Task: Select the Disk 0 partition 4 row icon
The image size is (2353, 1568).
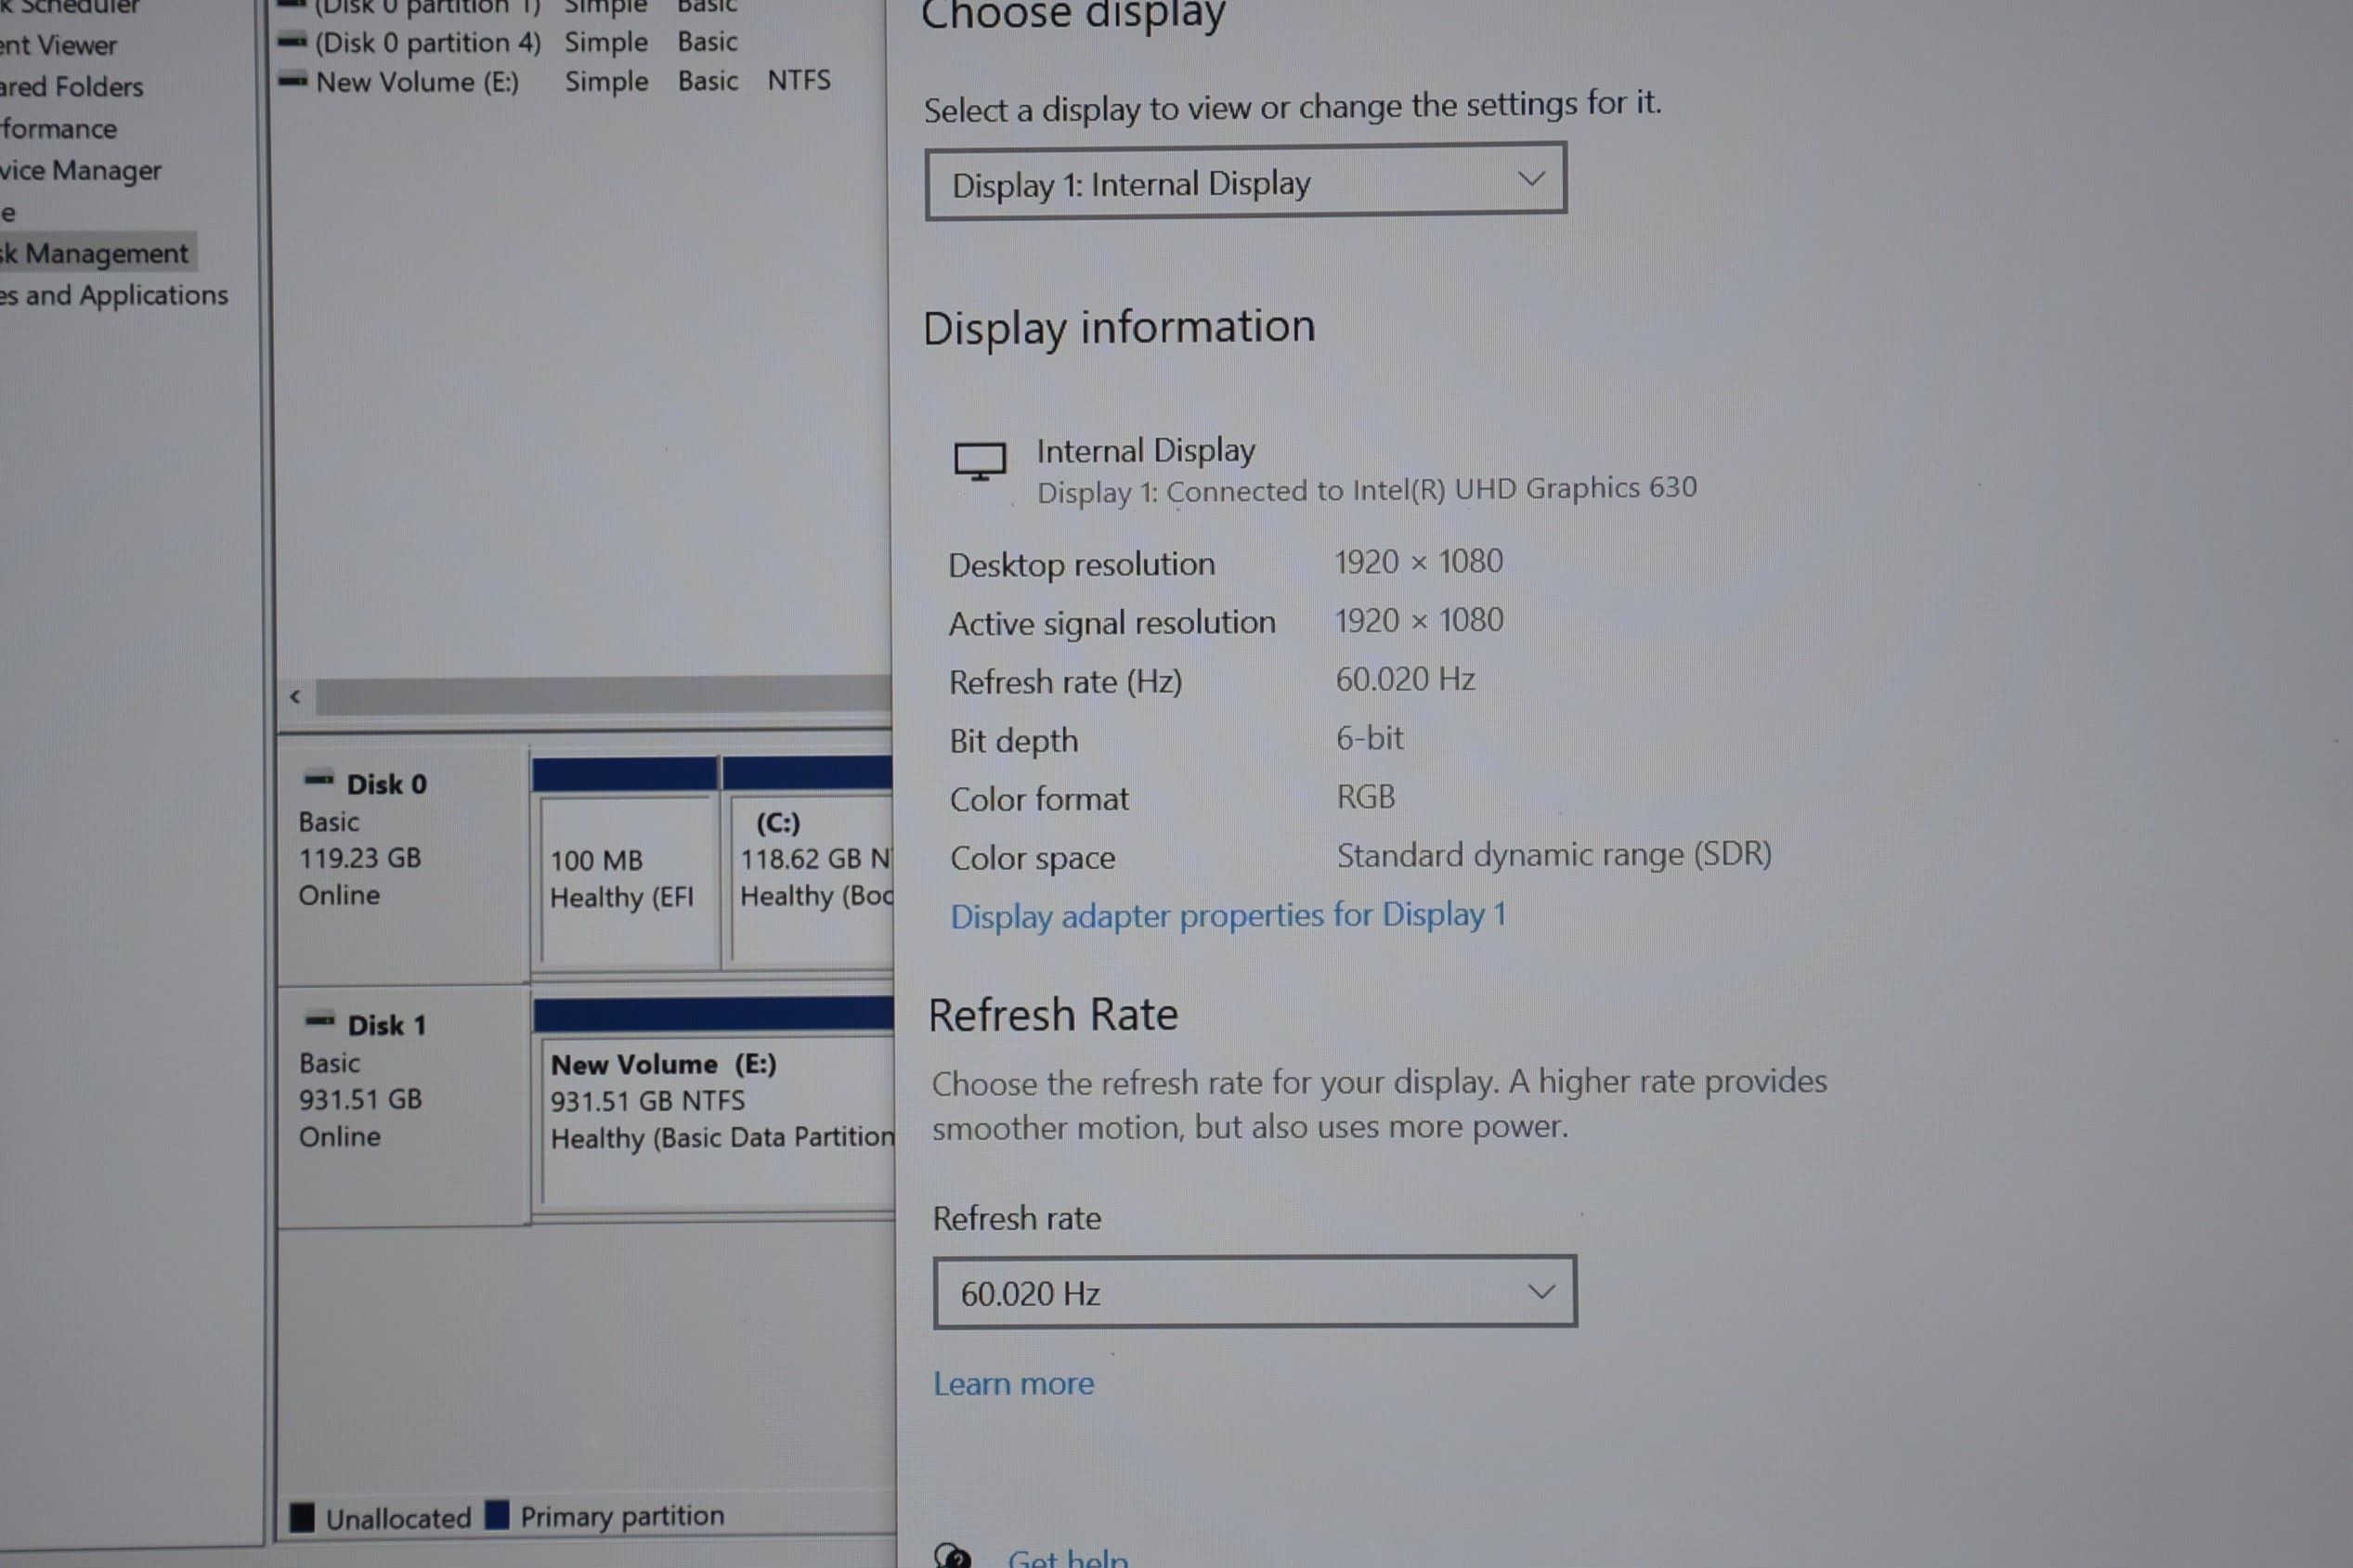Action: 292,42
